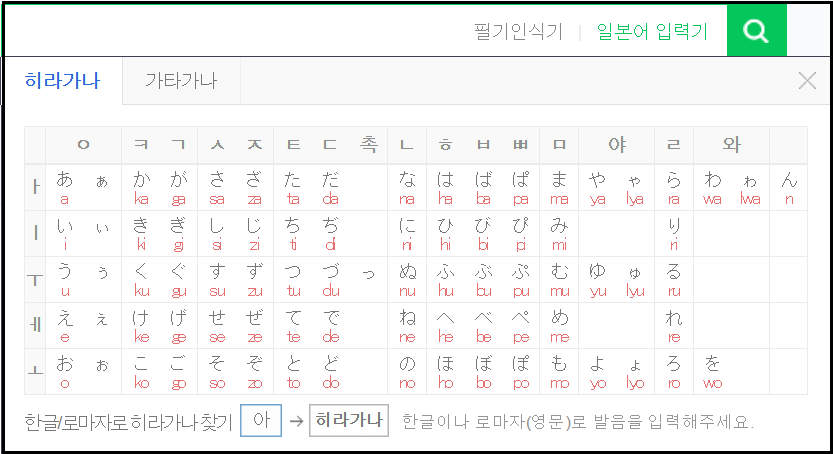833x454 pixels.
Task: Insert hiragana つ (tu)
Action: click(x=293, y=280)
